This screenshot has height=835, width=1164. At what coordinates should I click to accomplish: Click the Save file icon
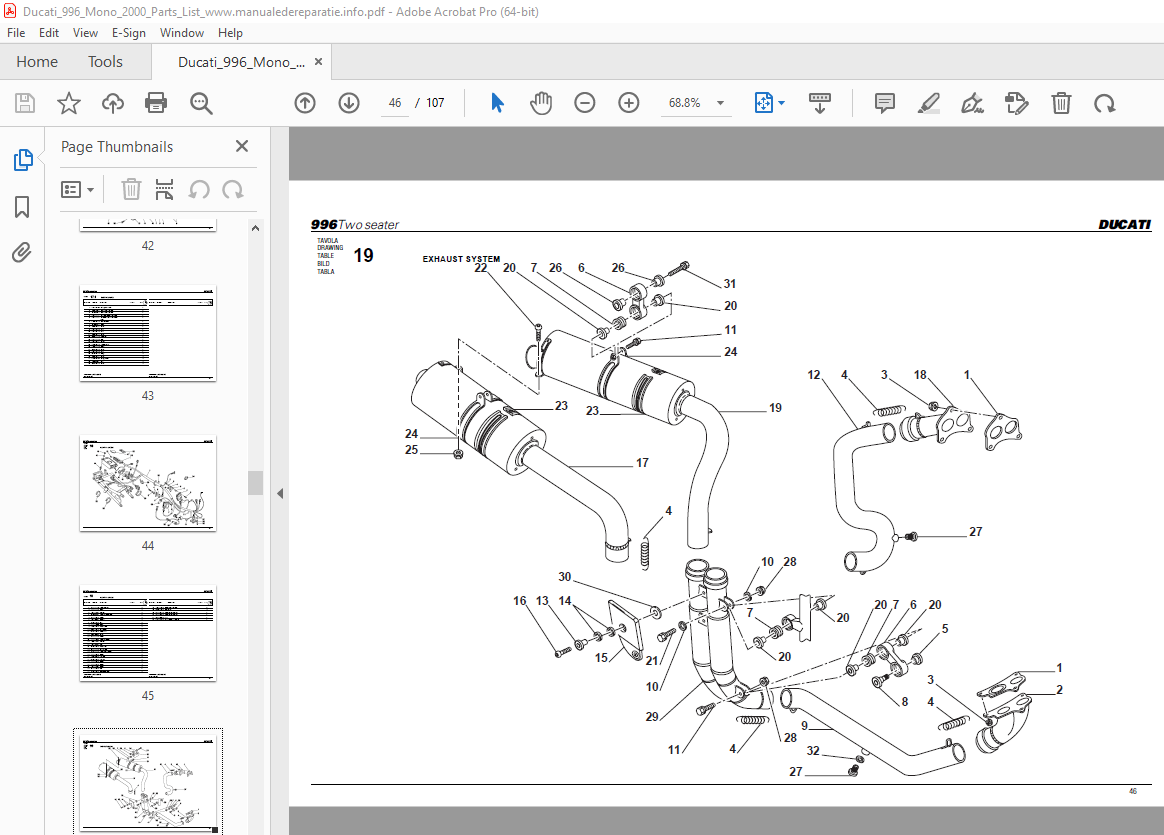pos(24,103)
